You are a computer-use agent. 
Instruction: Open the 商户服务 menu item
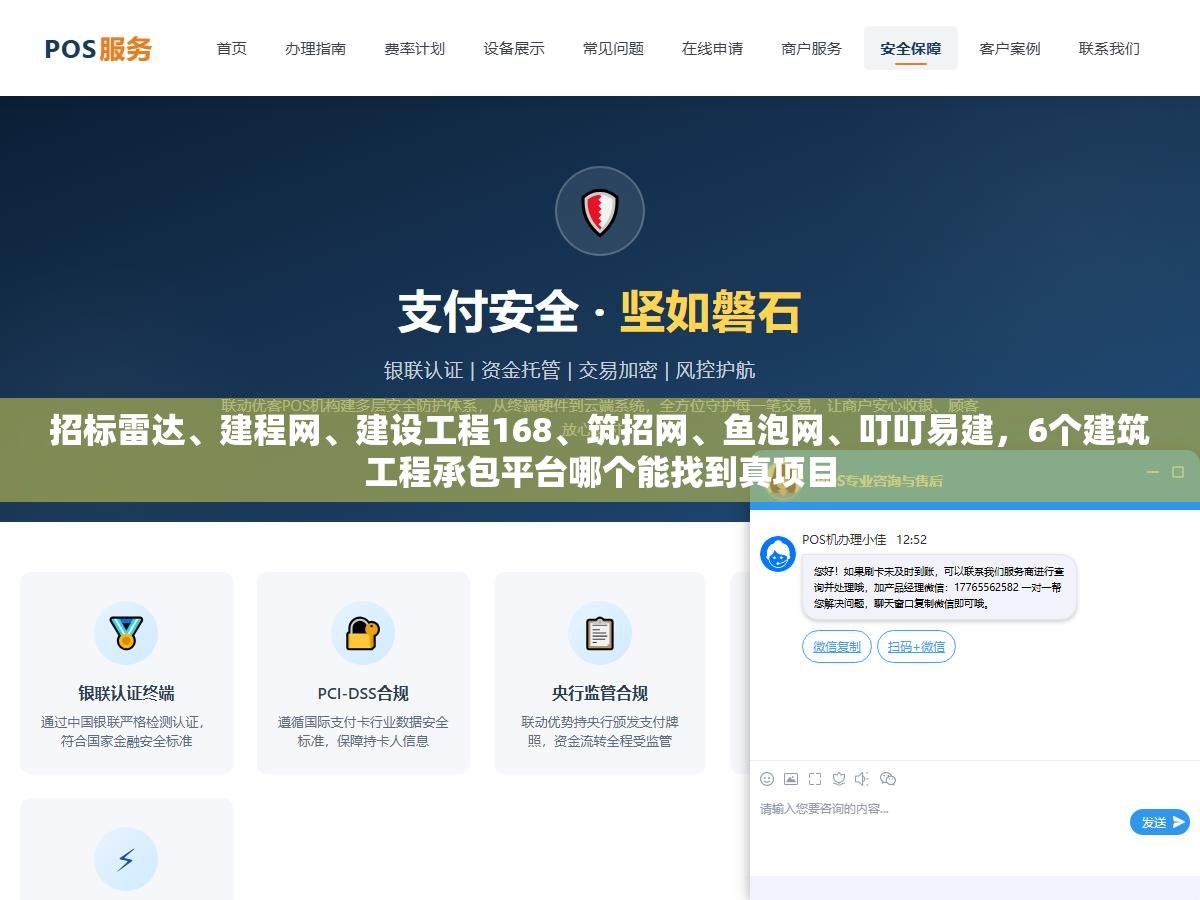(811, 48)
